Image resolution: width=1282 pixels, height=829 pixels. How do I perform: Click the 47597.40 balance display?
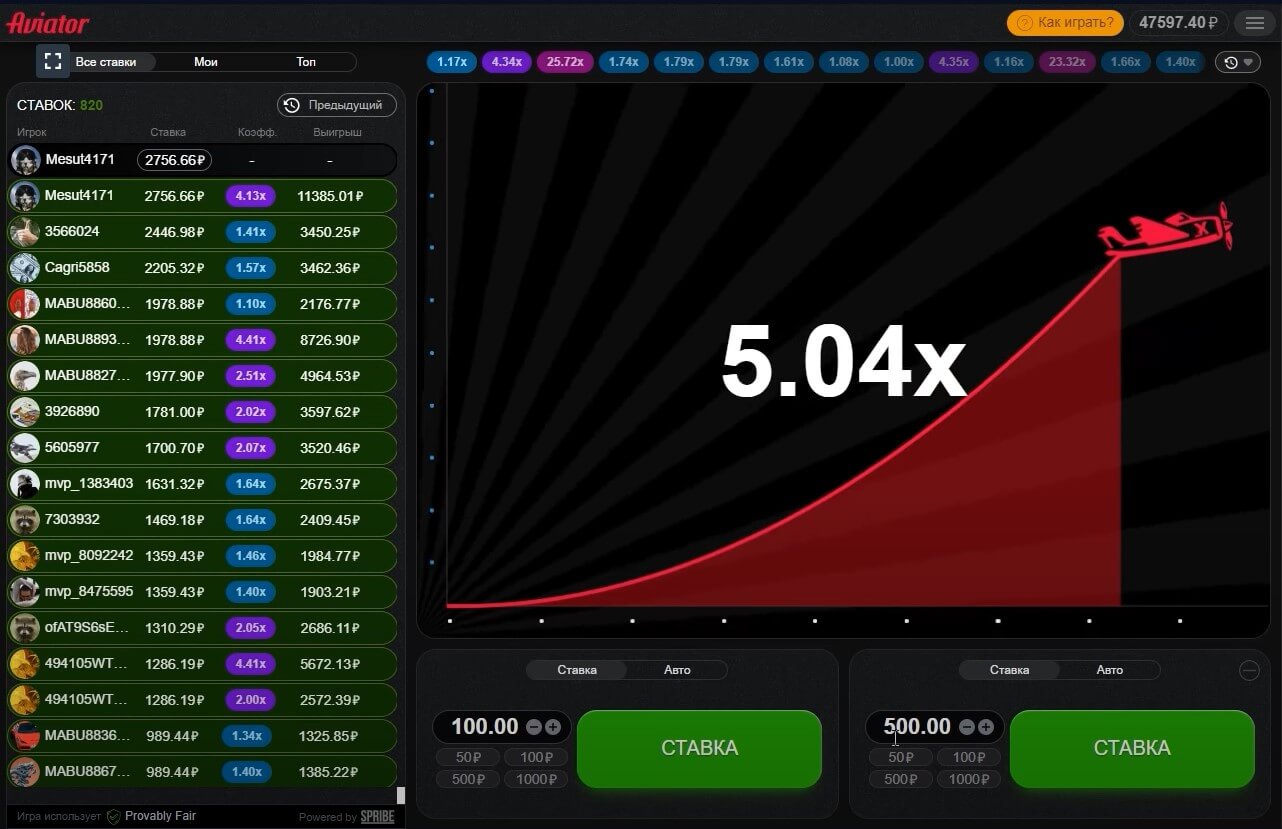(x=1178, y=22)
